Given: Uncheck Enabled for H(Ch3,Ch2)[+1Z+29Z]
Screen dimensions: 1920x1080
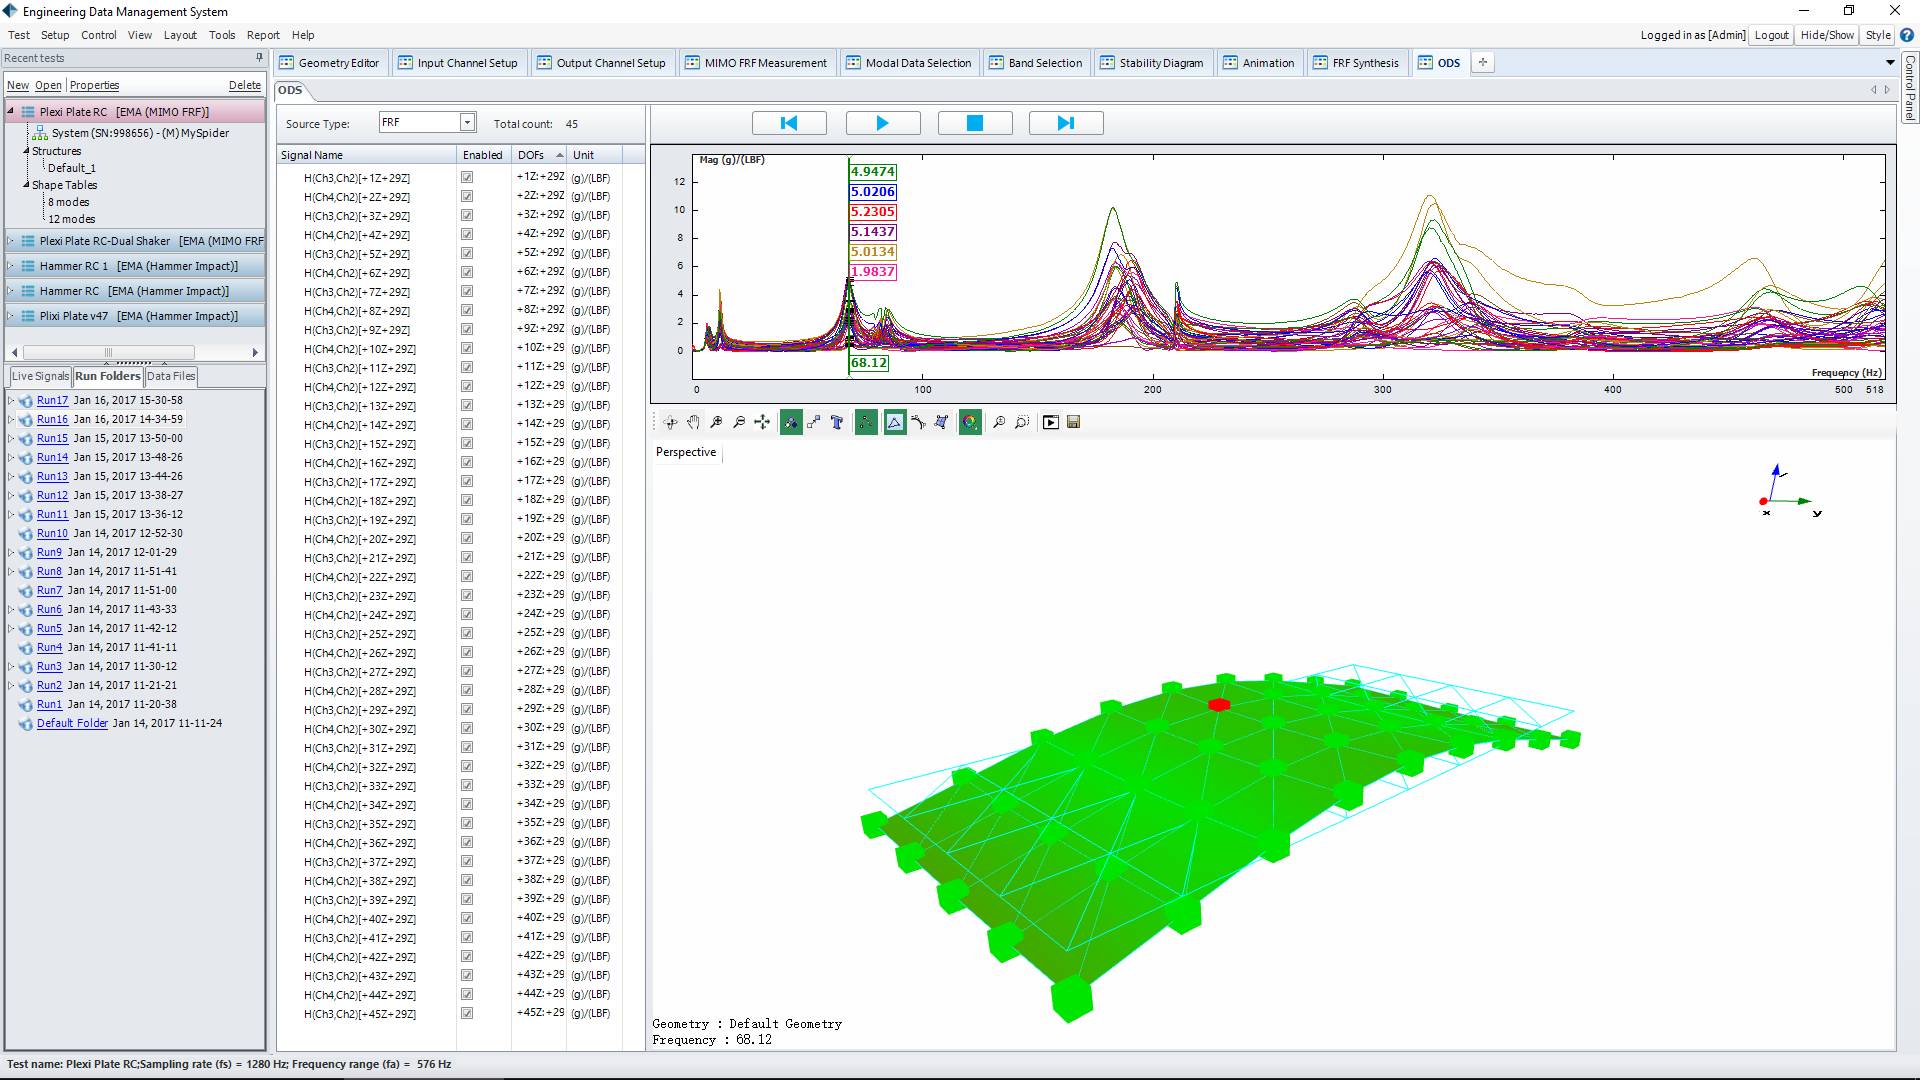Looking at the screenshot, I should (x=467, y=177).
